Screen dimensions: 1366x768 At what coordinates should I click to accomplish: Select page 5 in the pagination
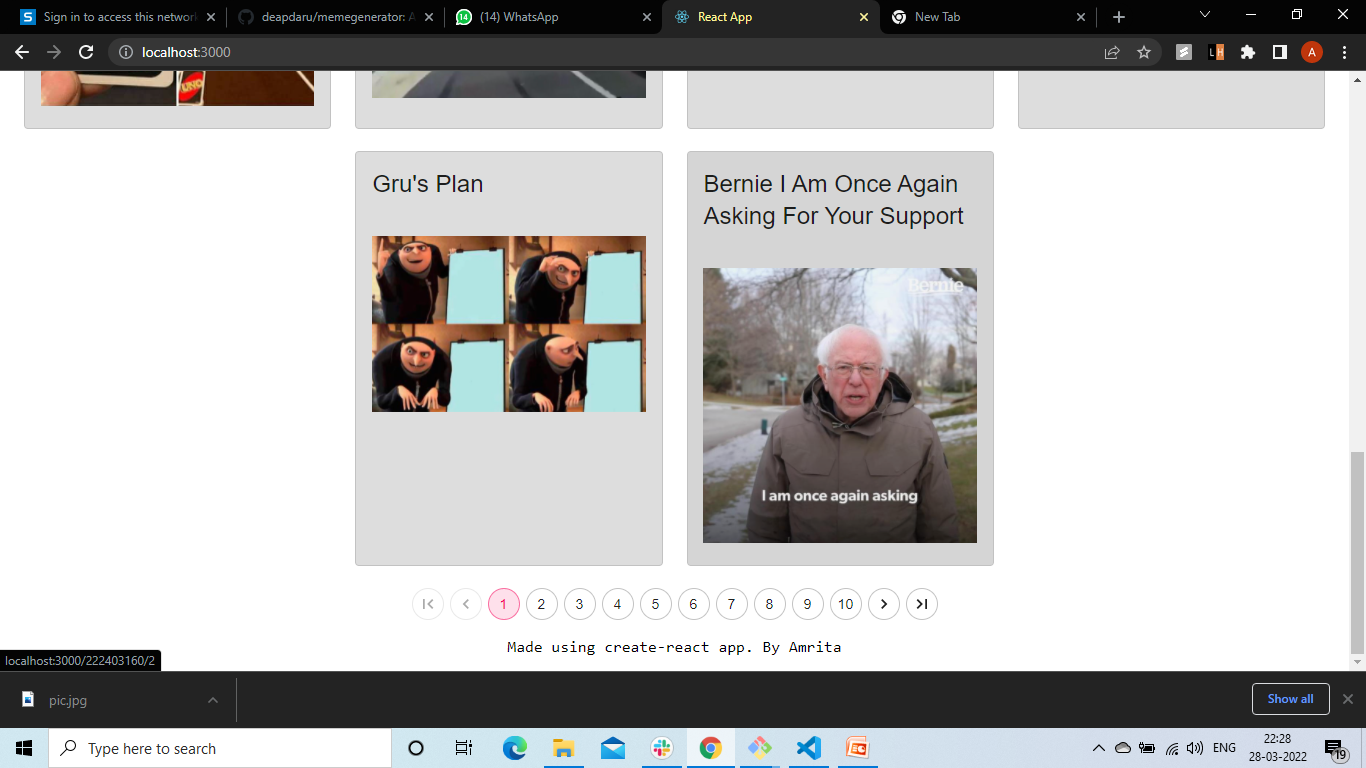click(x=655, y=604)
